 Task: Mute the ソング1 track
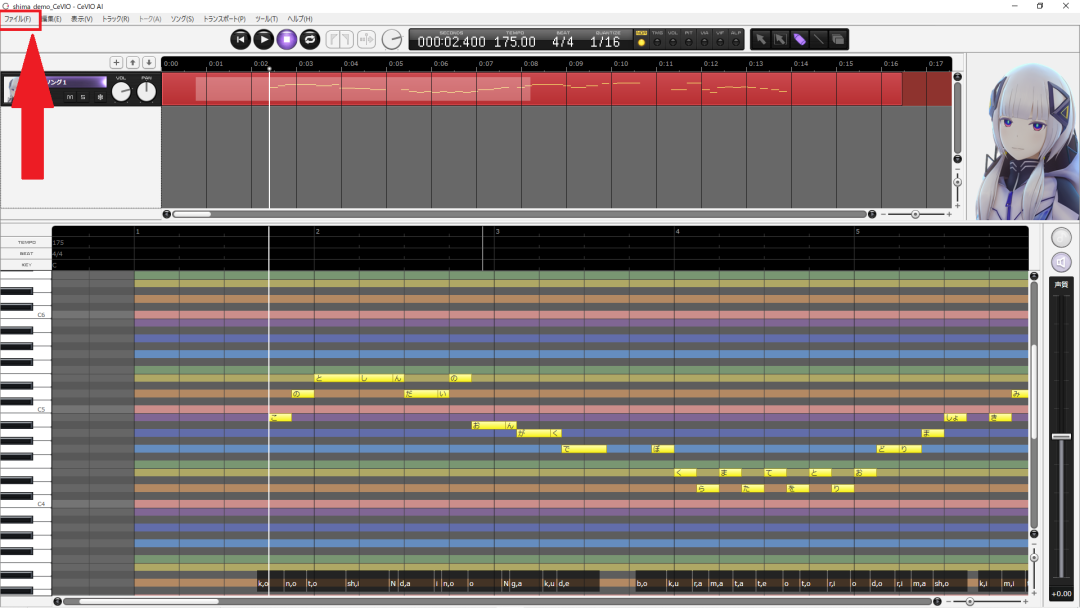[70, 97]
